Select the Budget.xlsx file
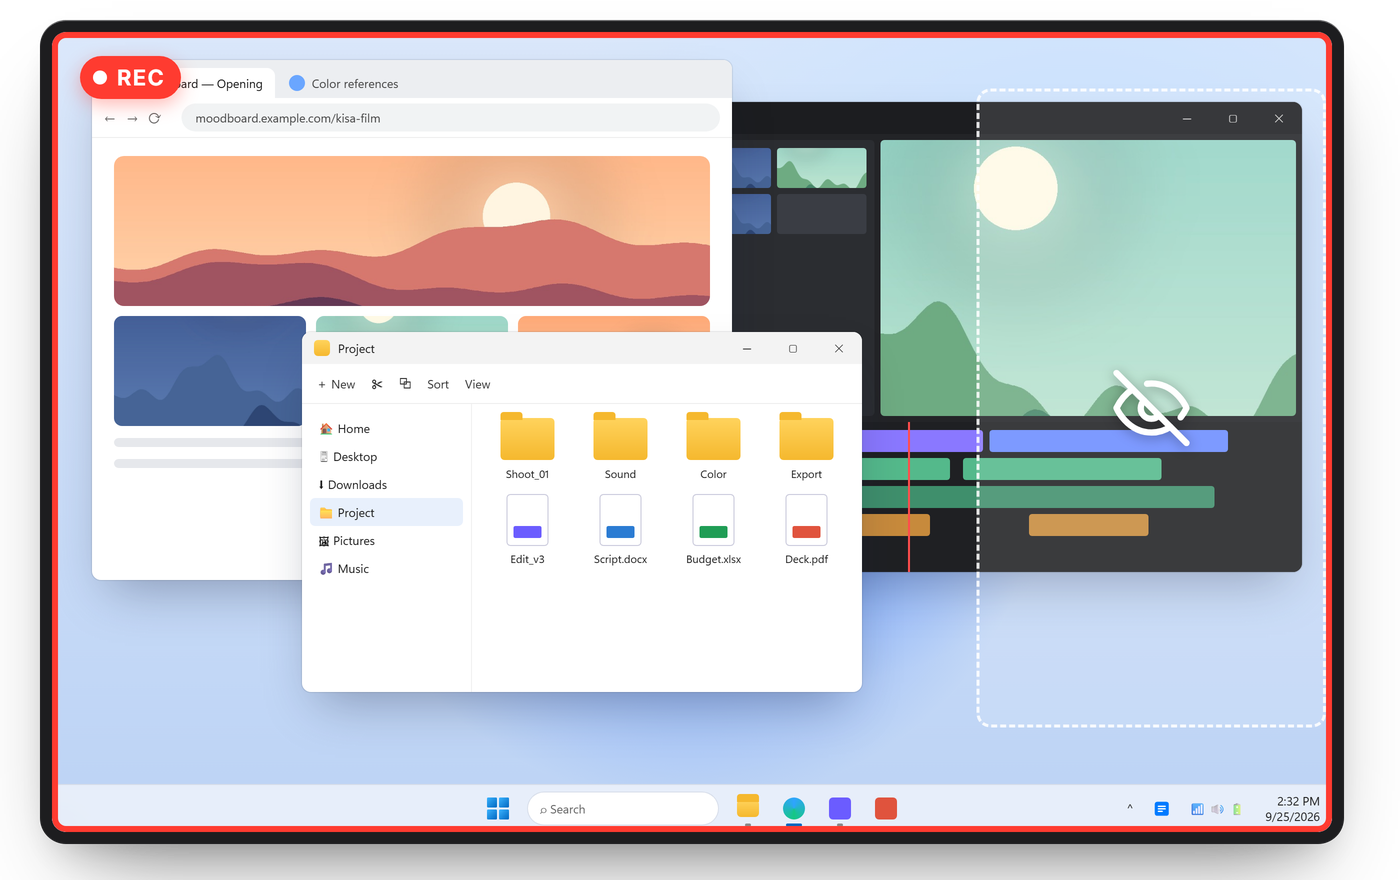 713,530
